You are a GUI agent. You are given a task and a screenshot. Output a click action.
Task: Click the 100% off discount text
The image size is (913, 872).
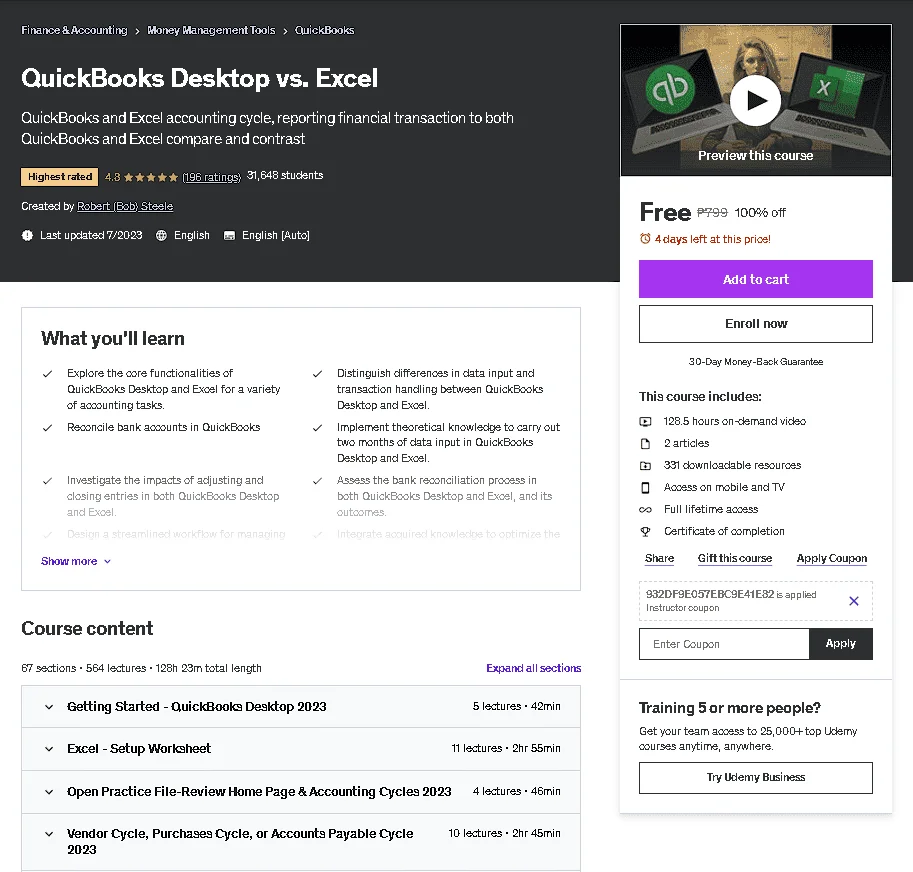coord(760,212)
